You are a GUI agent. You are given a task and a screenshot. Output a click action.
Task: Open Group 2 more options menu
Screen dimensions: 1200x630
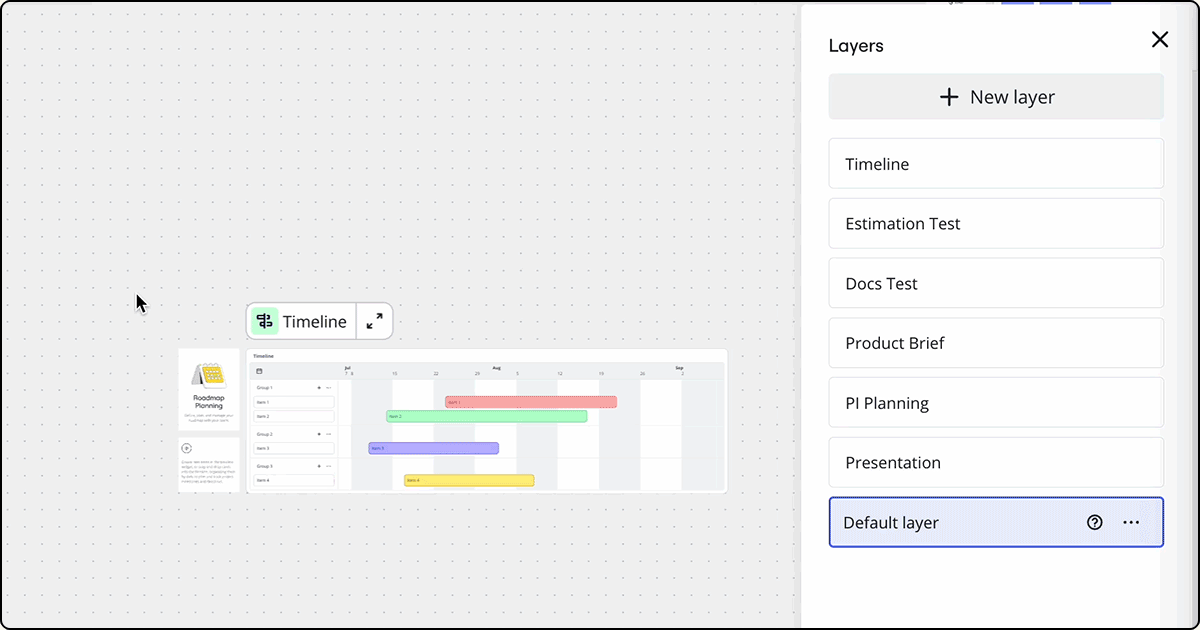329,435
